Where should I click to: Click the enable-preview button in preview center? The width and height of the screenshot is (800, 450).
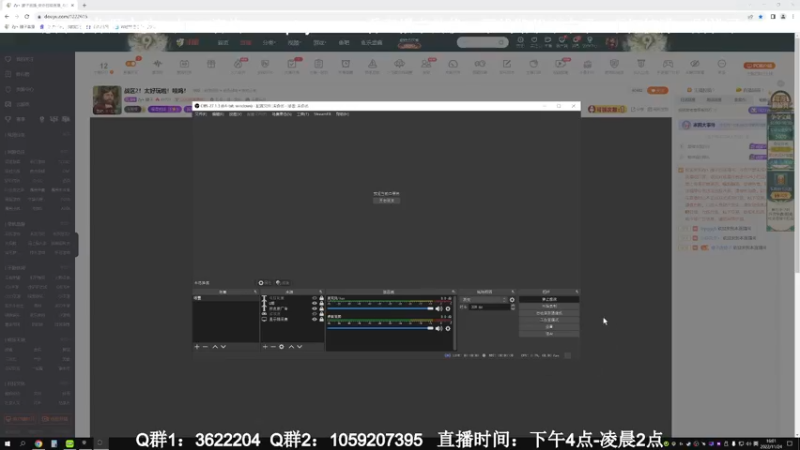click(x=387, y=201)
